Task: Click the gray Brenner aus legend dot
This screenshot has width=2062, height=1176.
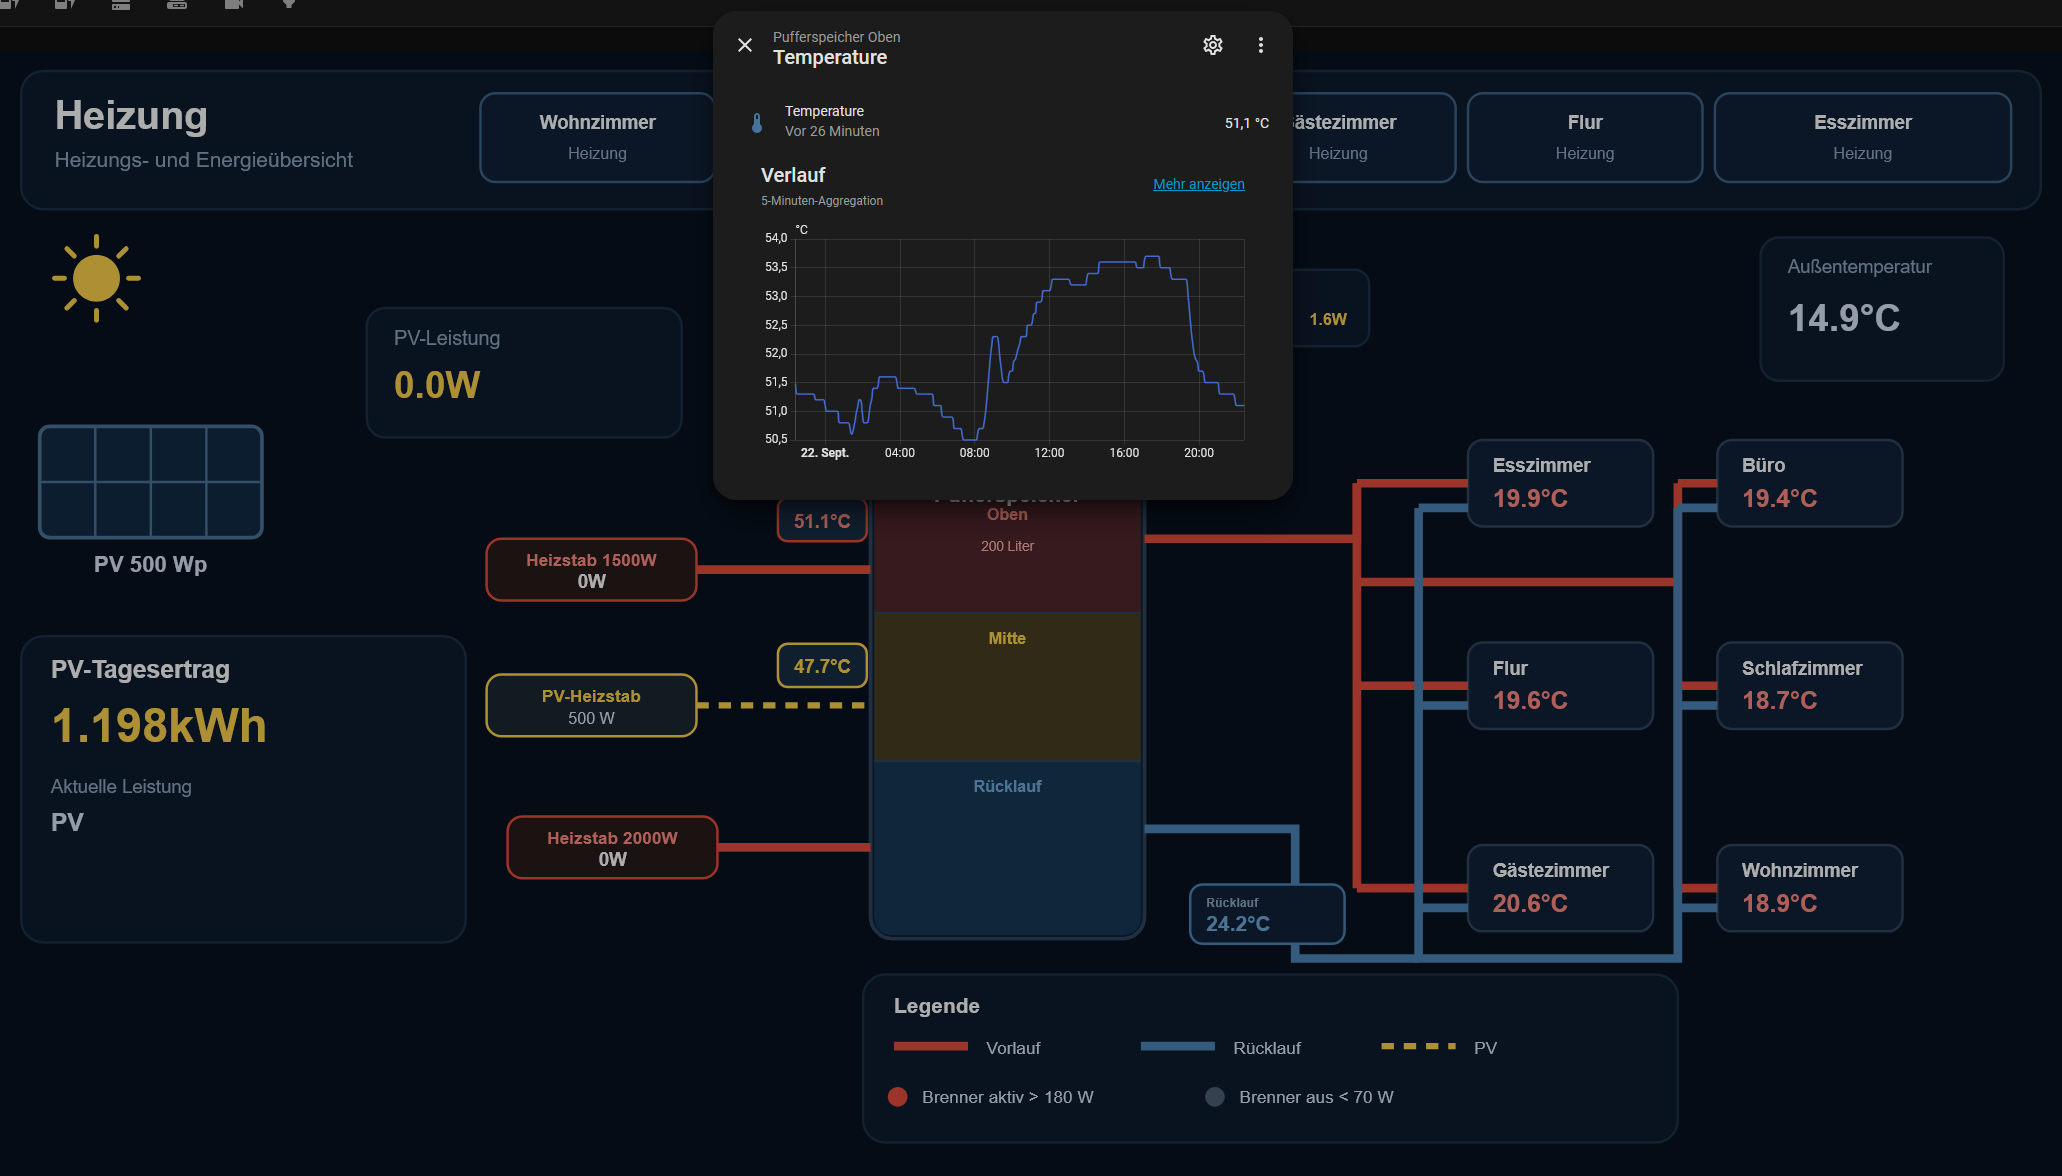Action: click(1215, 1097)
